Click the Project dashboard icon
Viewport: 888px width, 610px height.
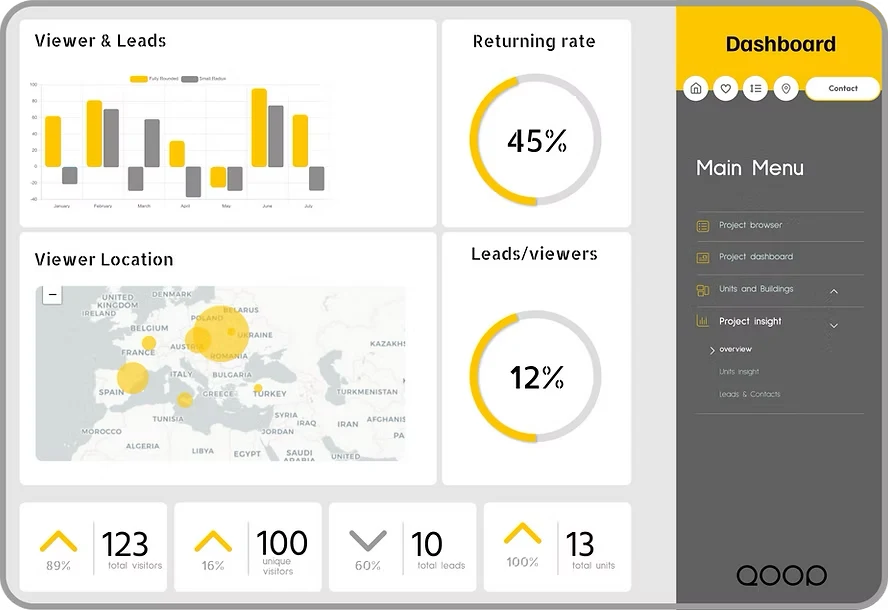(702, 258)
